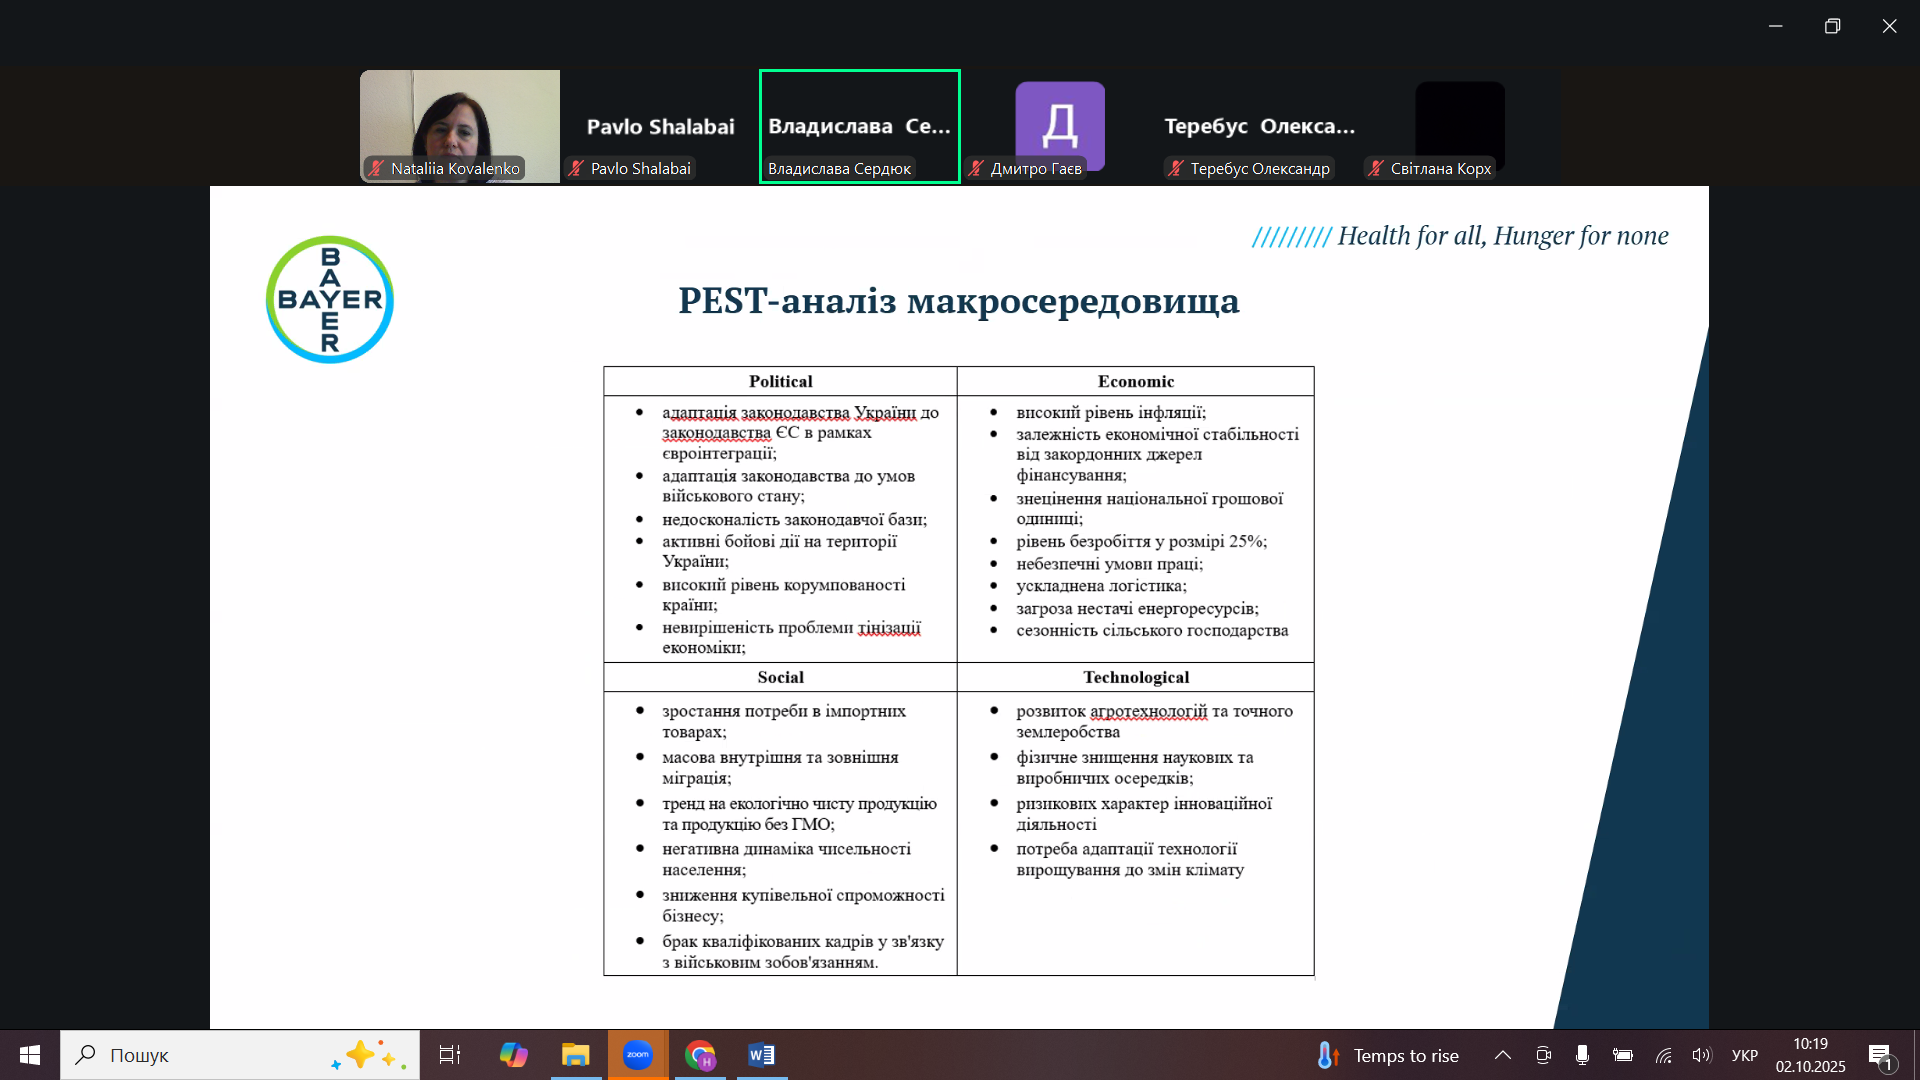The height and width of the screenshot is (1080, 1920).
Task: Open Microsoft Word from taskbar
Action: (761, 1055)
